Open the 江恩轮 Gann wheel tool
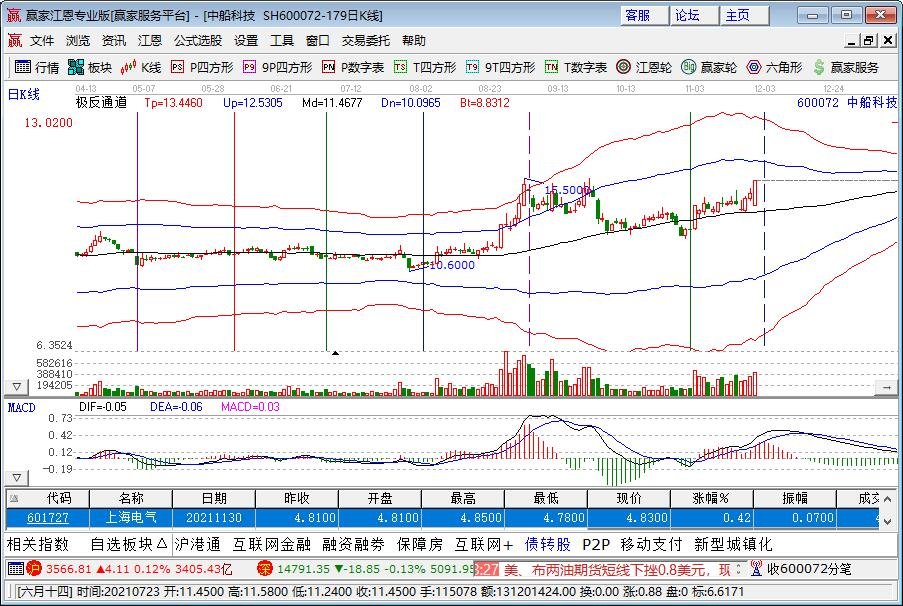Screen dimensions: 903x606 pyautogui.click(x=643, y=67)
